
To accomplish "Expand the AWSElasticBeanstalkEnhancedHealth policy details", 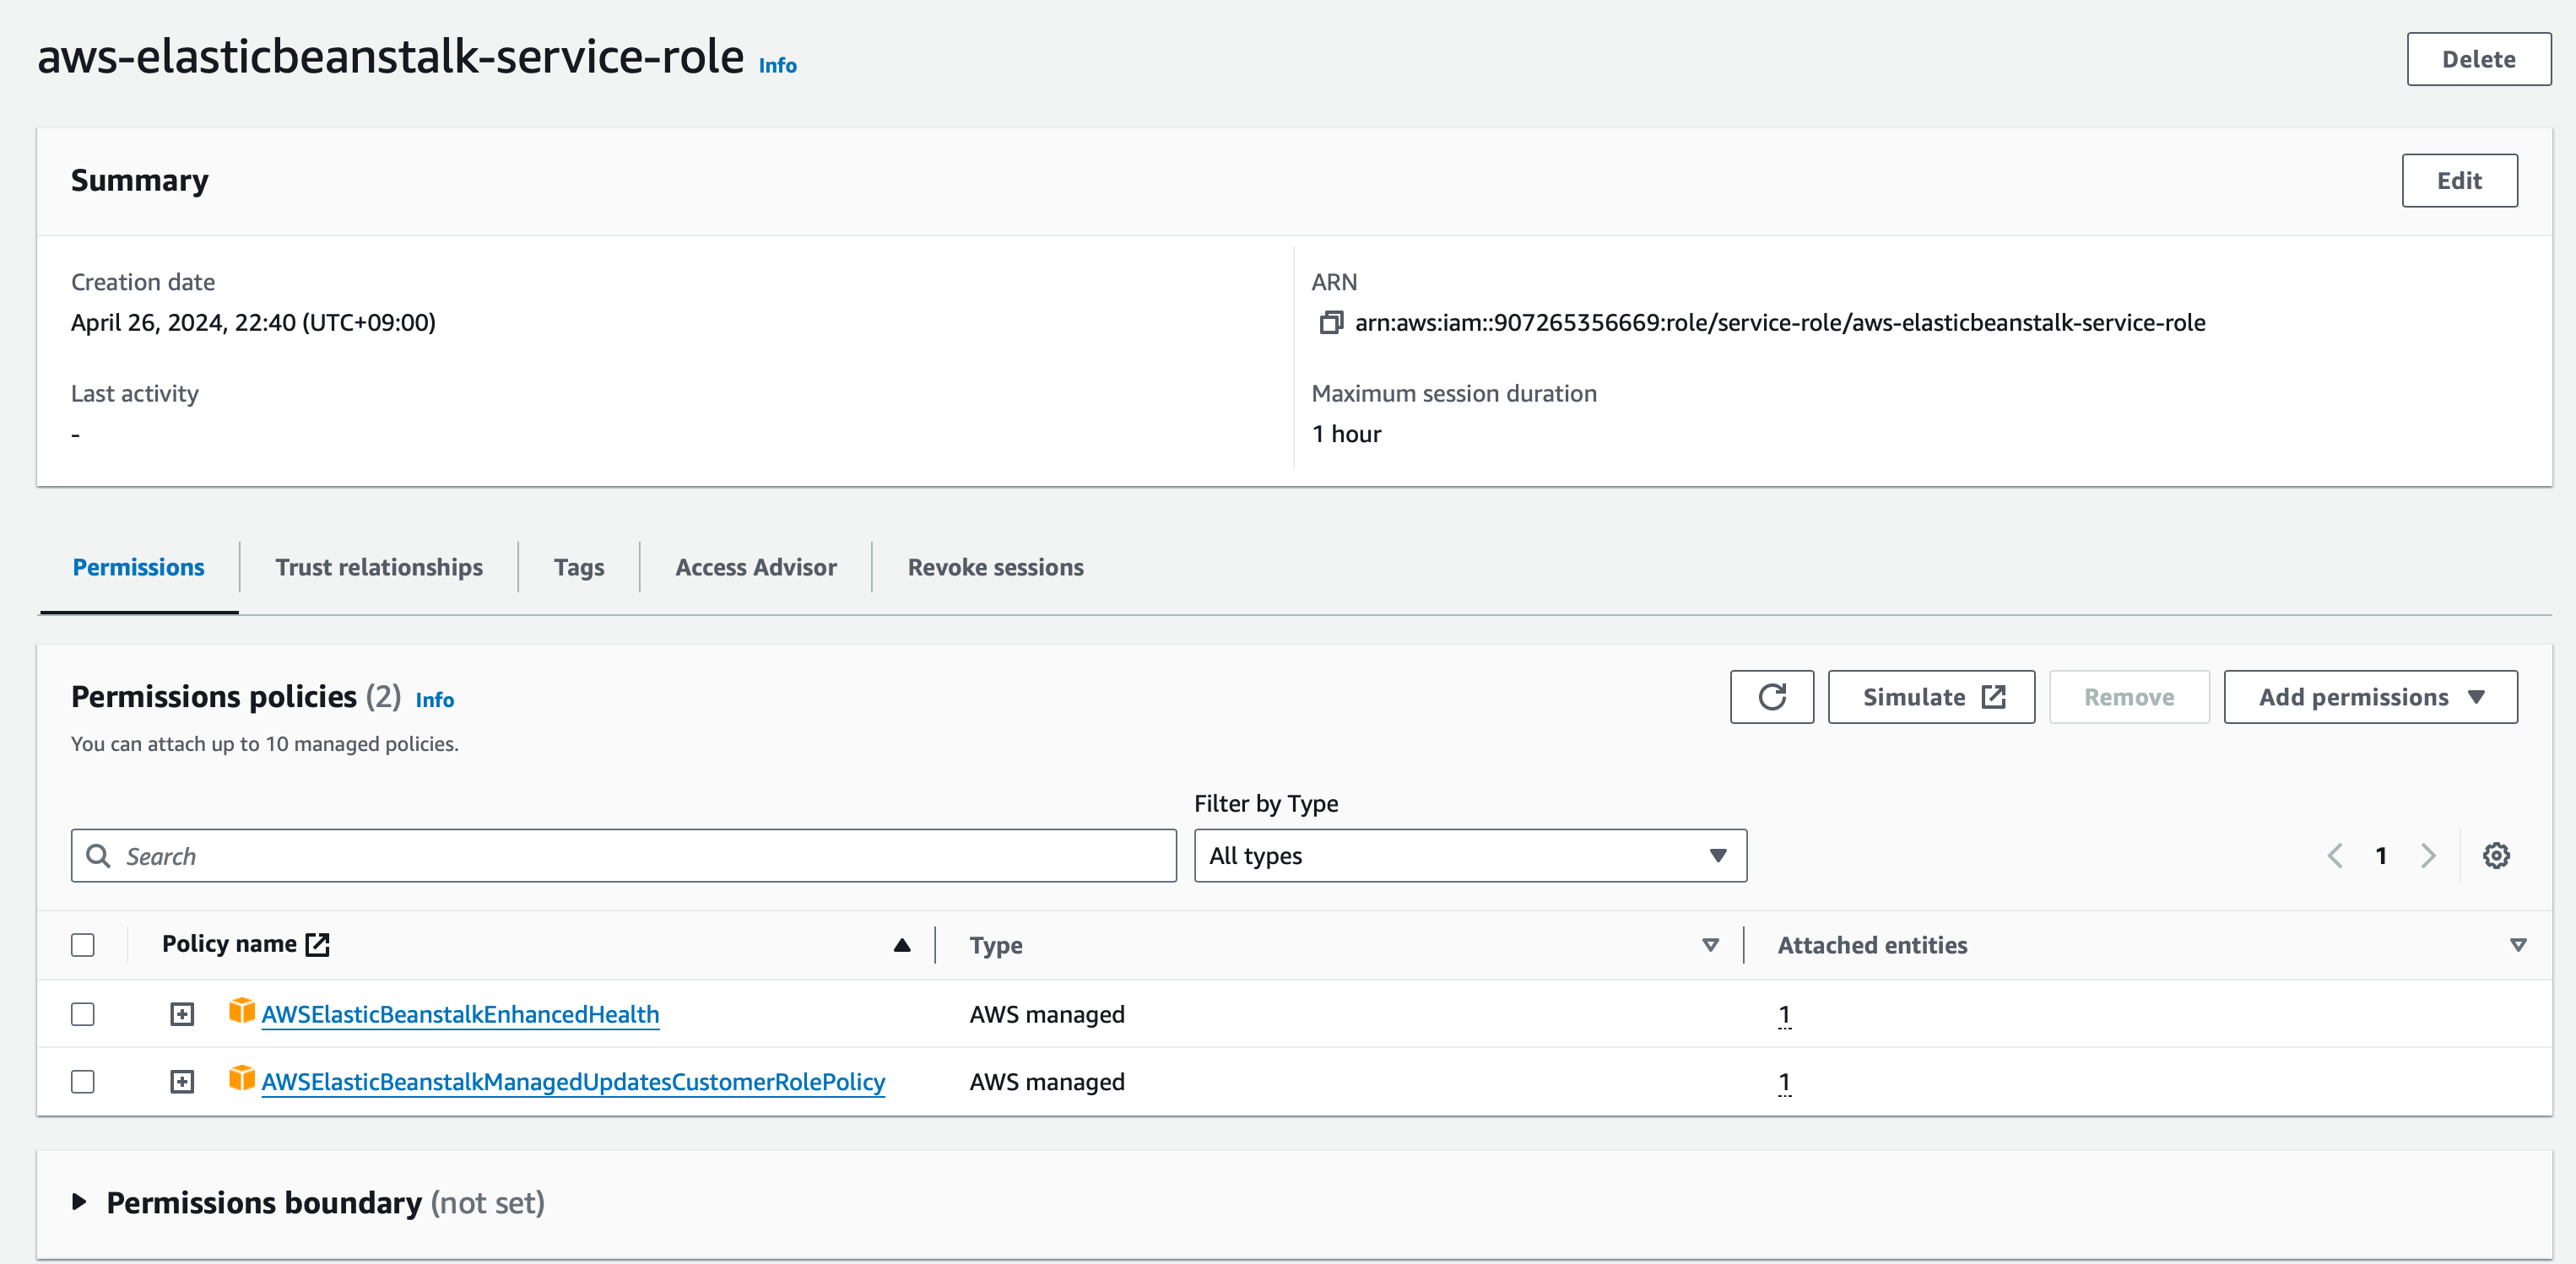I will (182, 1014).
